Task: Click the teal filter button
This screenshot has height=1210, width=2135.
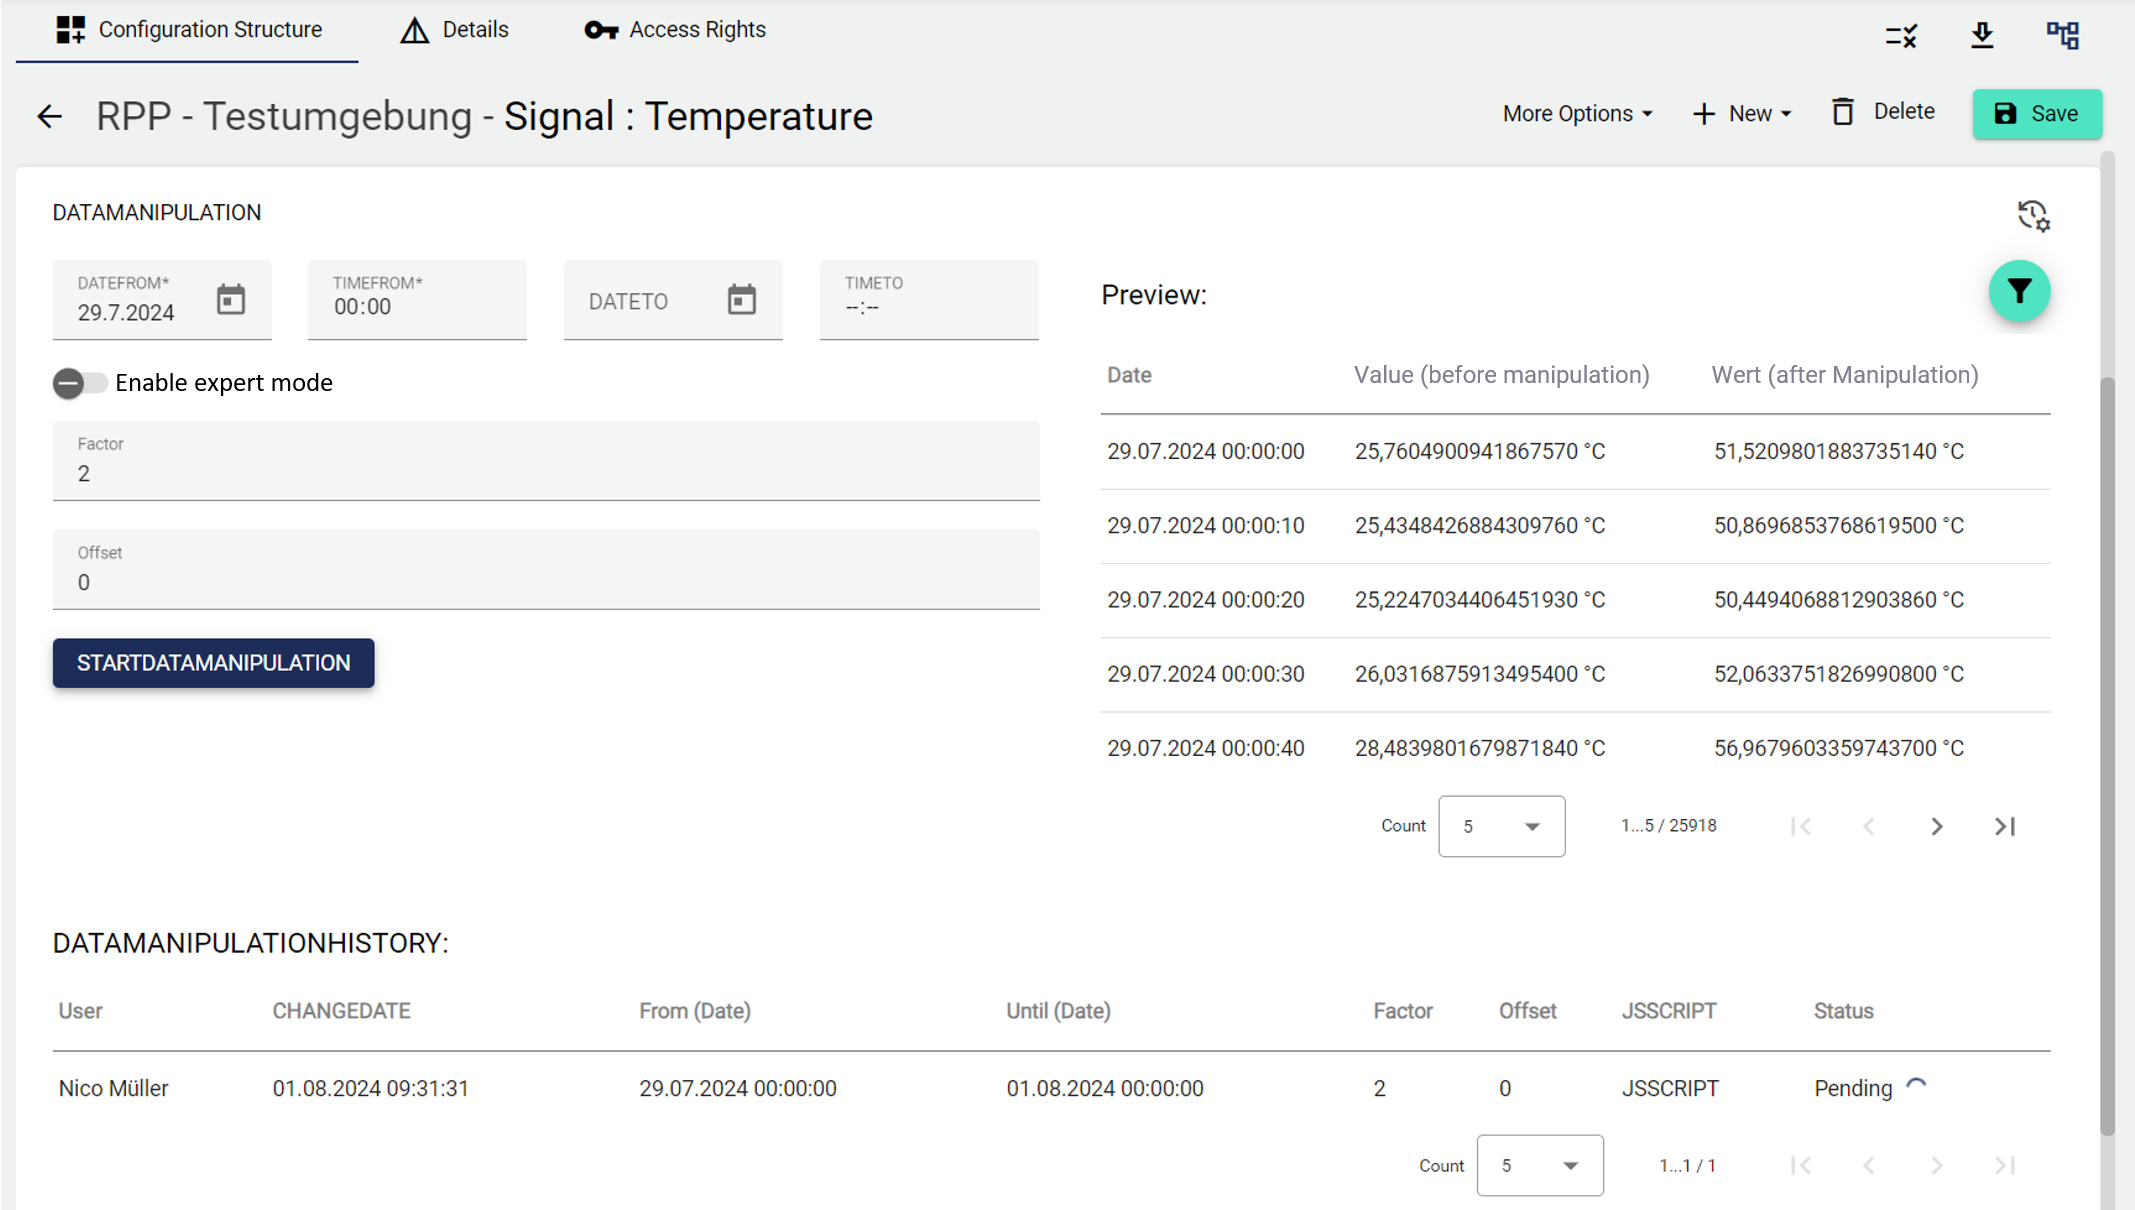Action: (x=2019, y=291)
